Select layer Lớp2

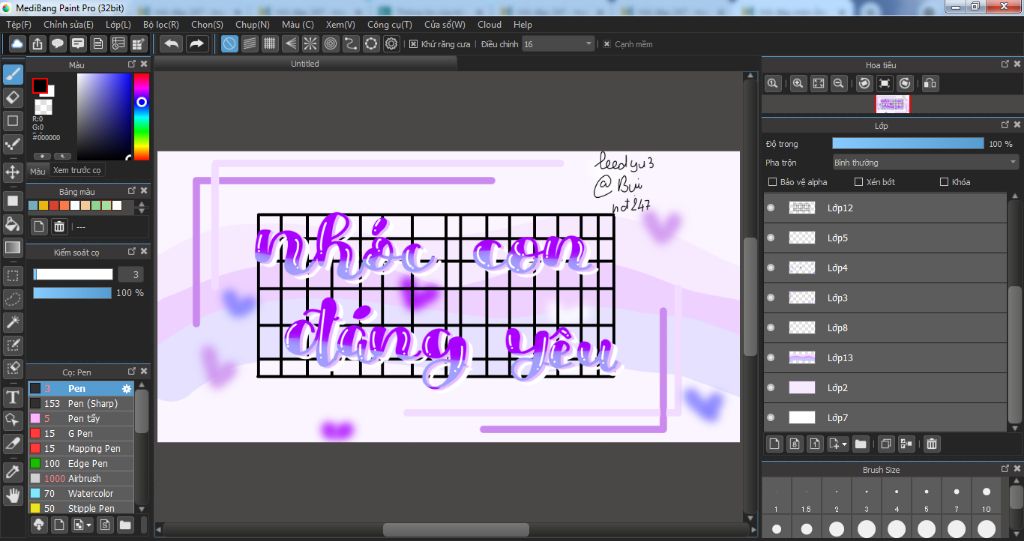pos(886,387)
